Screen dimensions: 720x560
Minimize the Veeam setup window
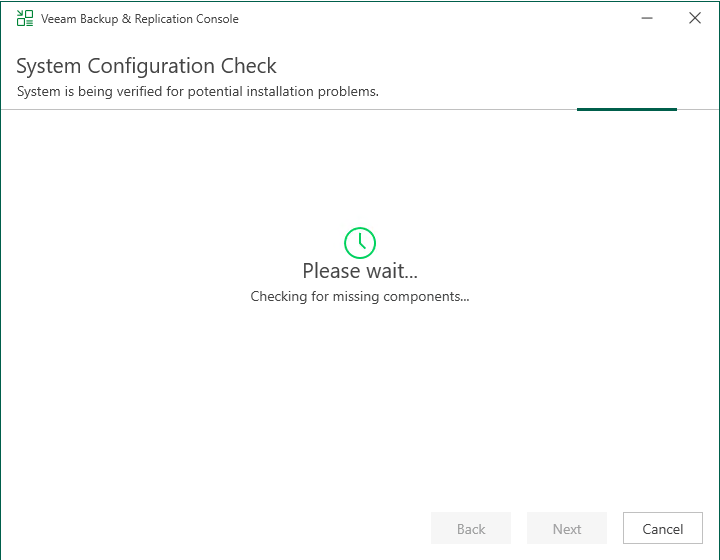point(649,18)
